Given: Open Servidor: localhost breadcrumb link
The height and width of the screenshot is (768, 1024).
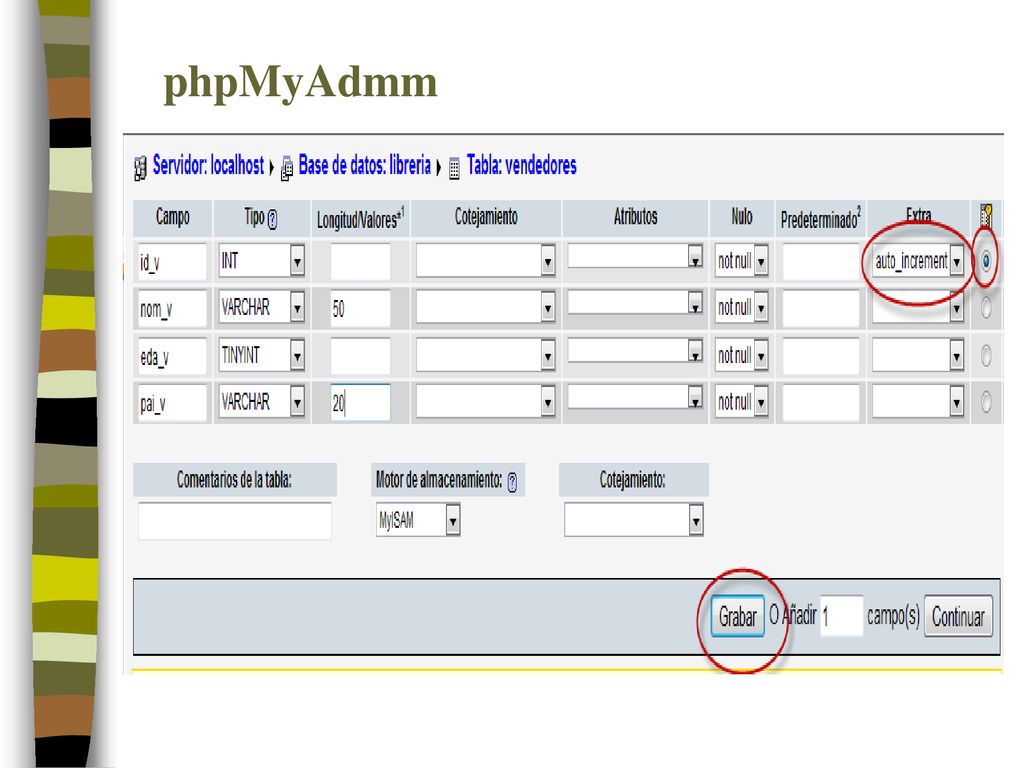Looking at the screenshot, I should 208,165.
